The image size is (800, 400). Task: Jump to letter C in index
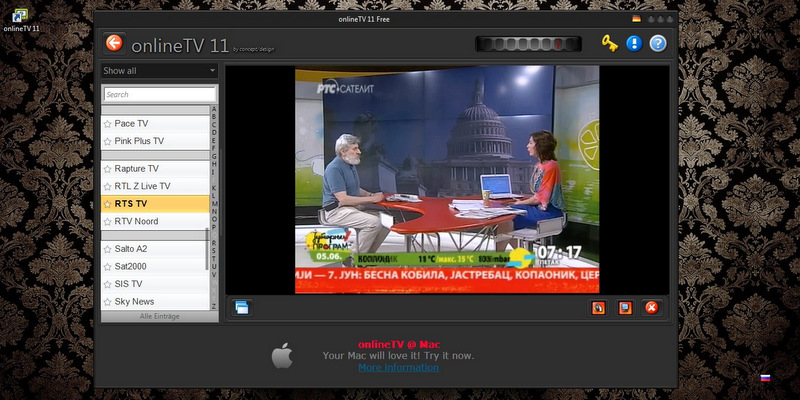[214, 124]
